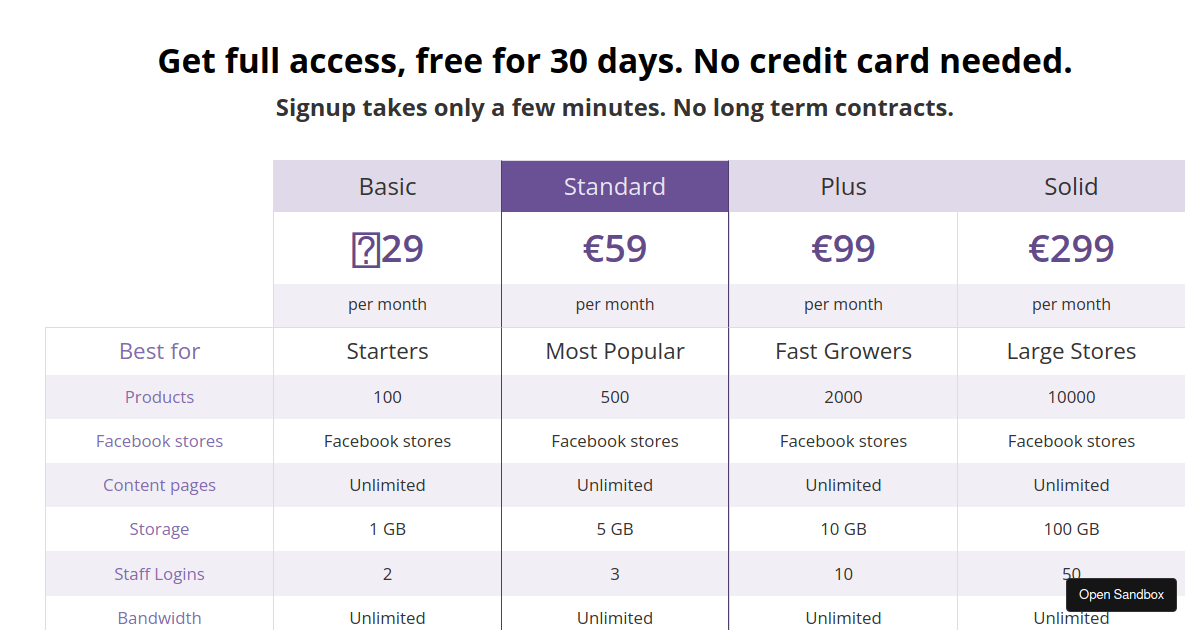
Task: Click the Bandwidth row label
Action: pos(159,618)
